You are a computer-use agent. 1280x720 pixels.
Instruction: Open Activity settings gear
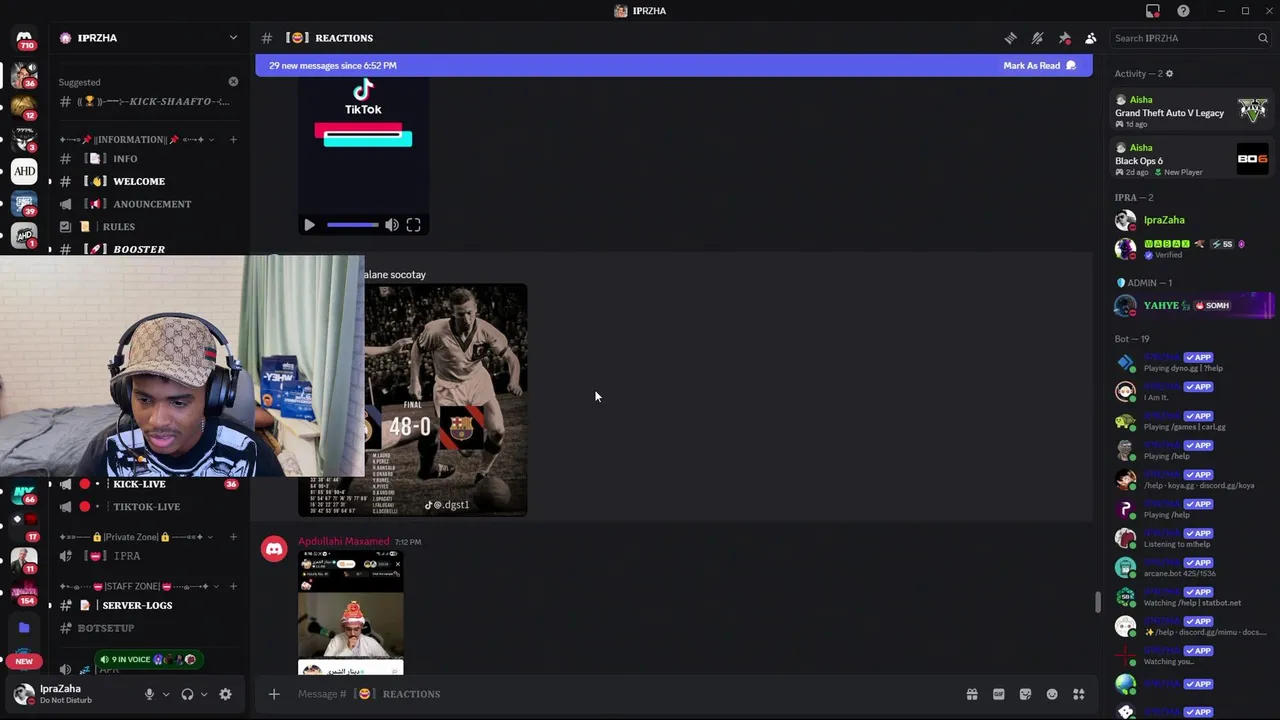(x=1169, y=74)
